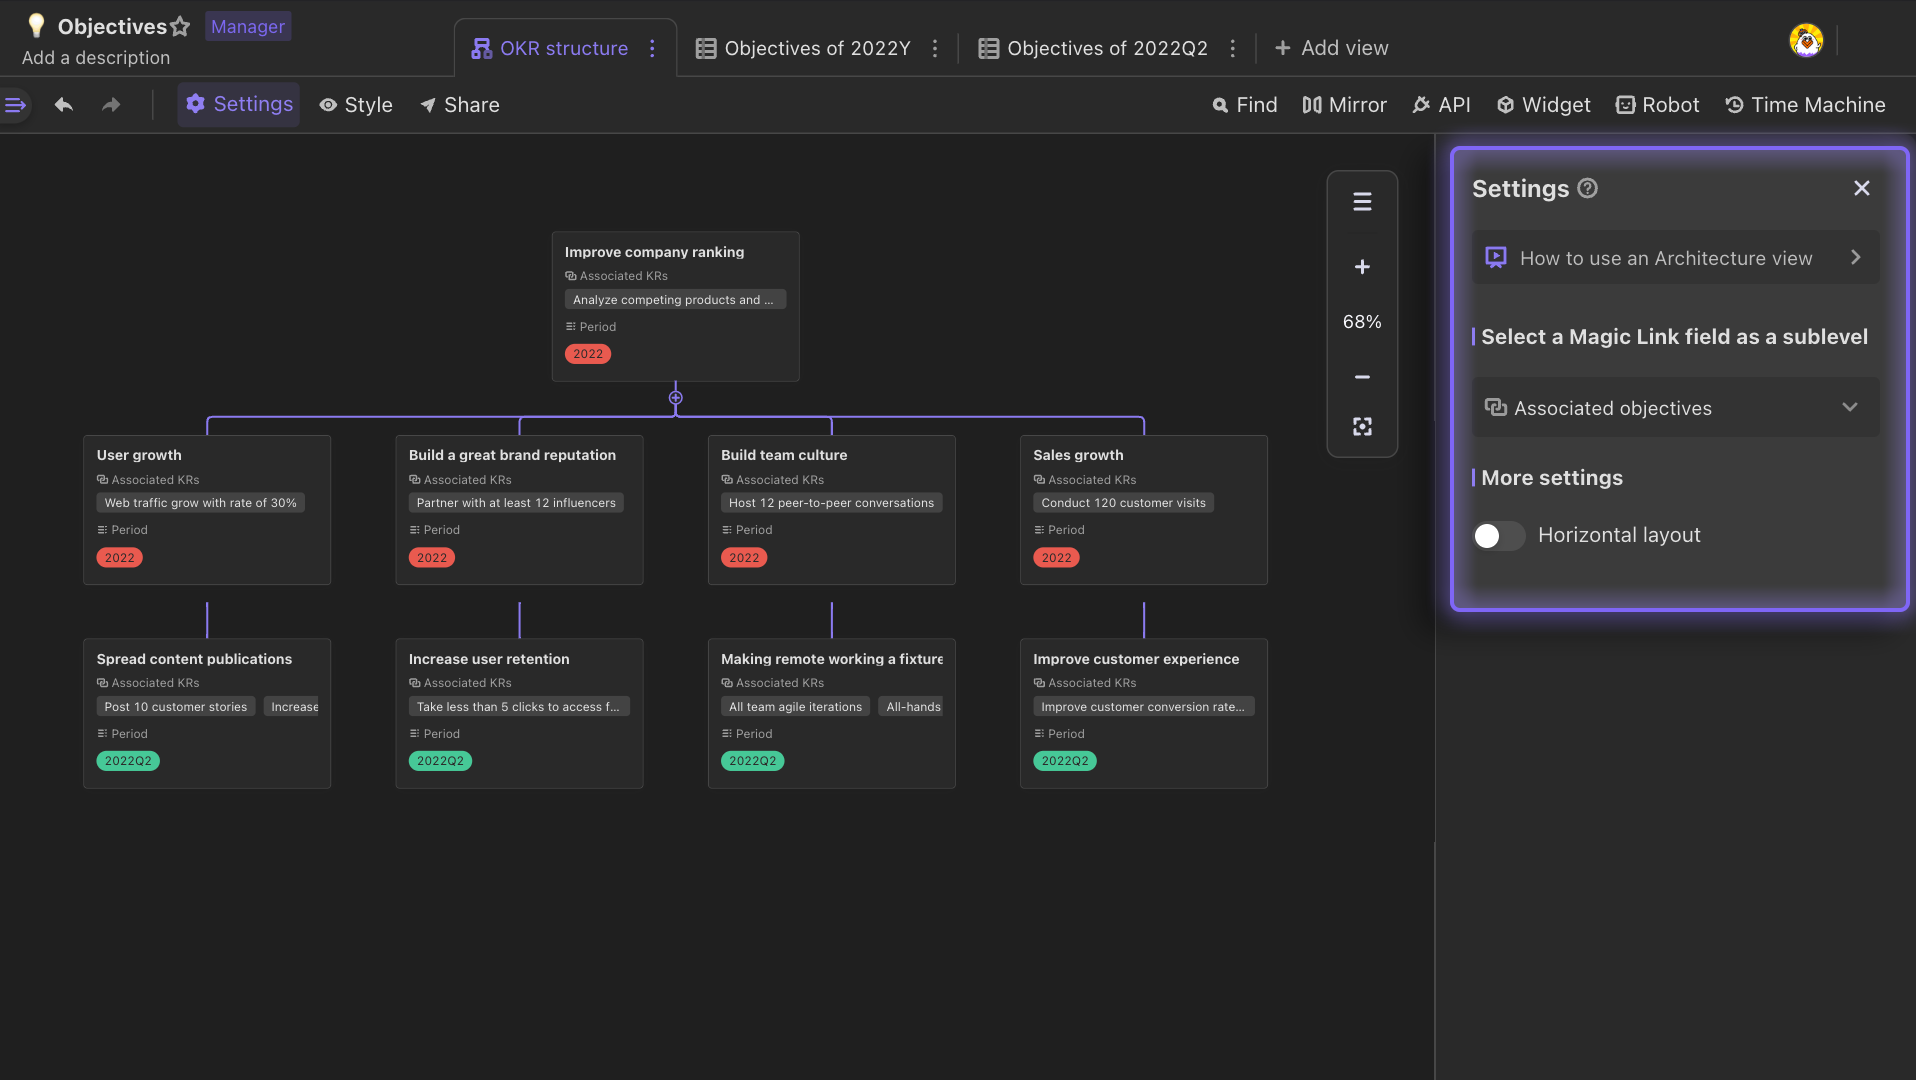Open Settings gear in toolbar
This screenshot has width=1916, height=1080.
point(239,105)
